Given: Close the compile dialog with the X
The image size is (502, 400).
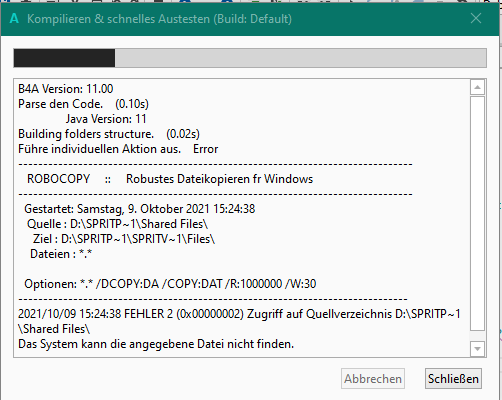Looking at the screenshot, I should point(476,18).
